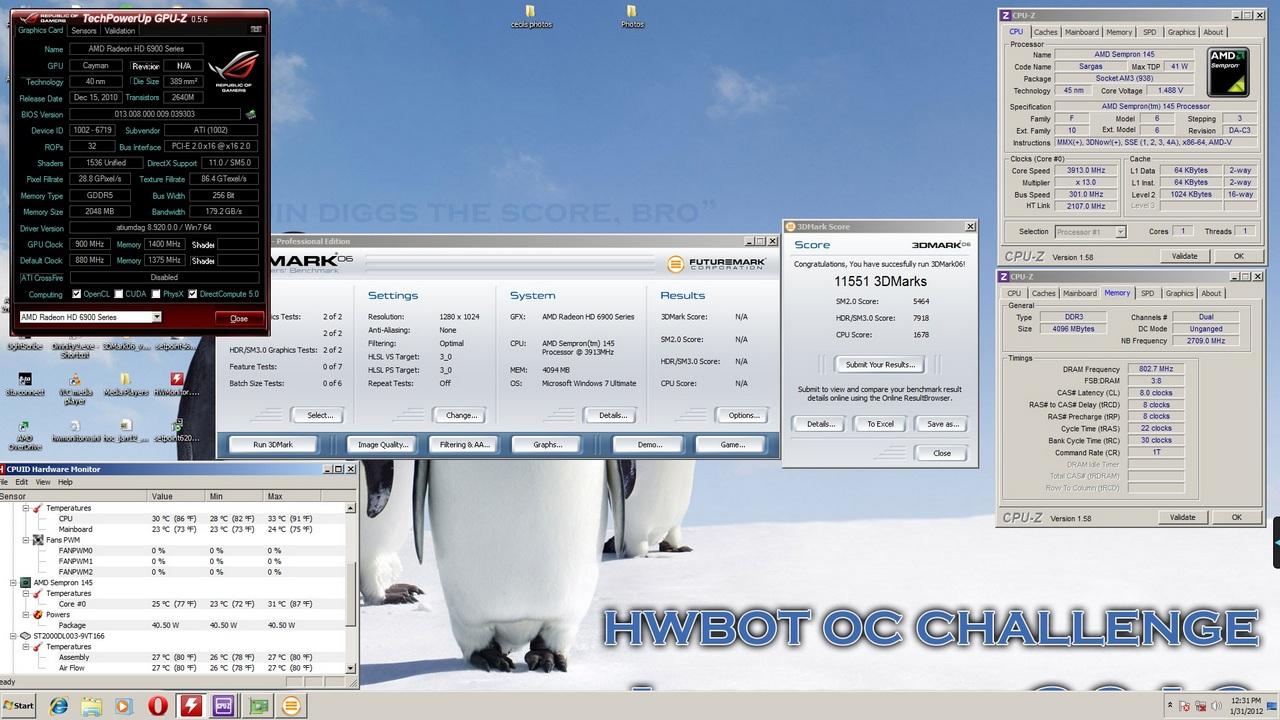Open Opera browser from the taskbar
The image size is (1280, 720).
tap(157, 706)
